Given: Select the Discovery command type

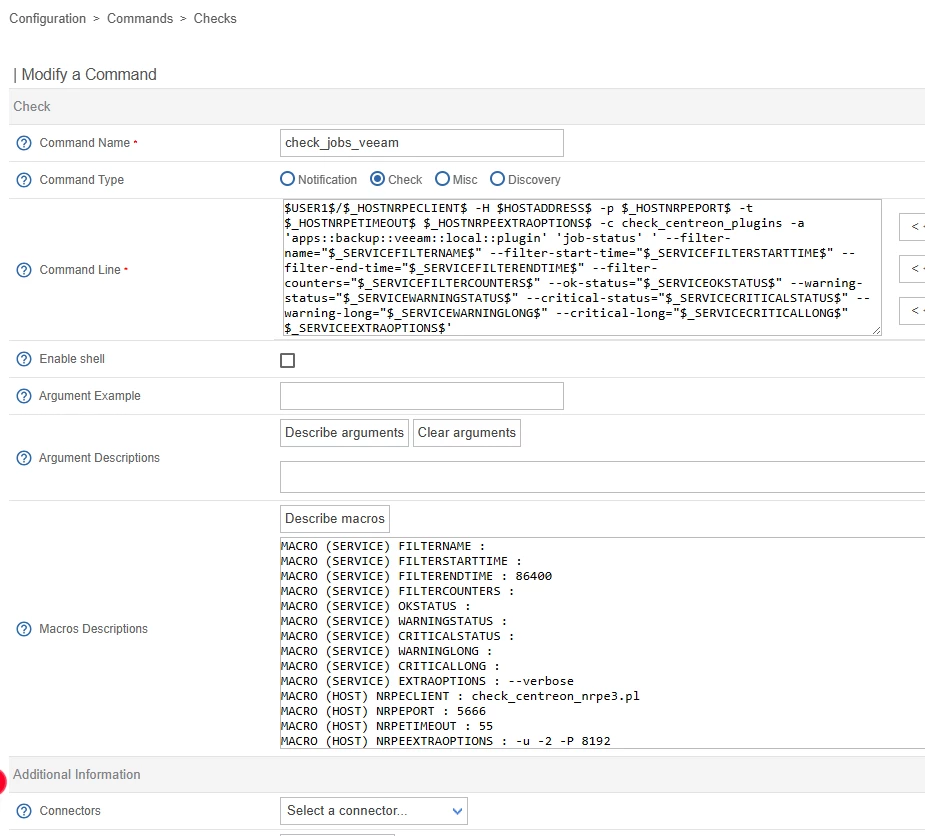Looking at the screenshot, I should 497,179.
